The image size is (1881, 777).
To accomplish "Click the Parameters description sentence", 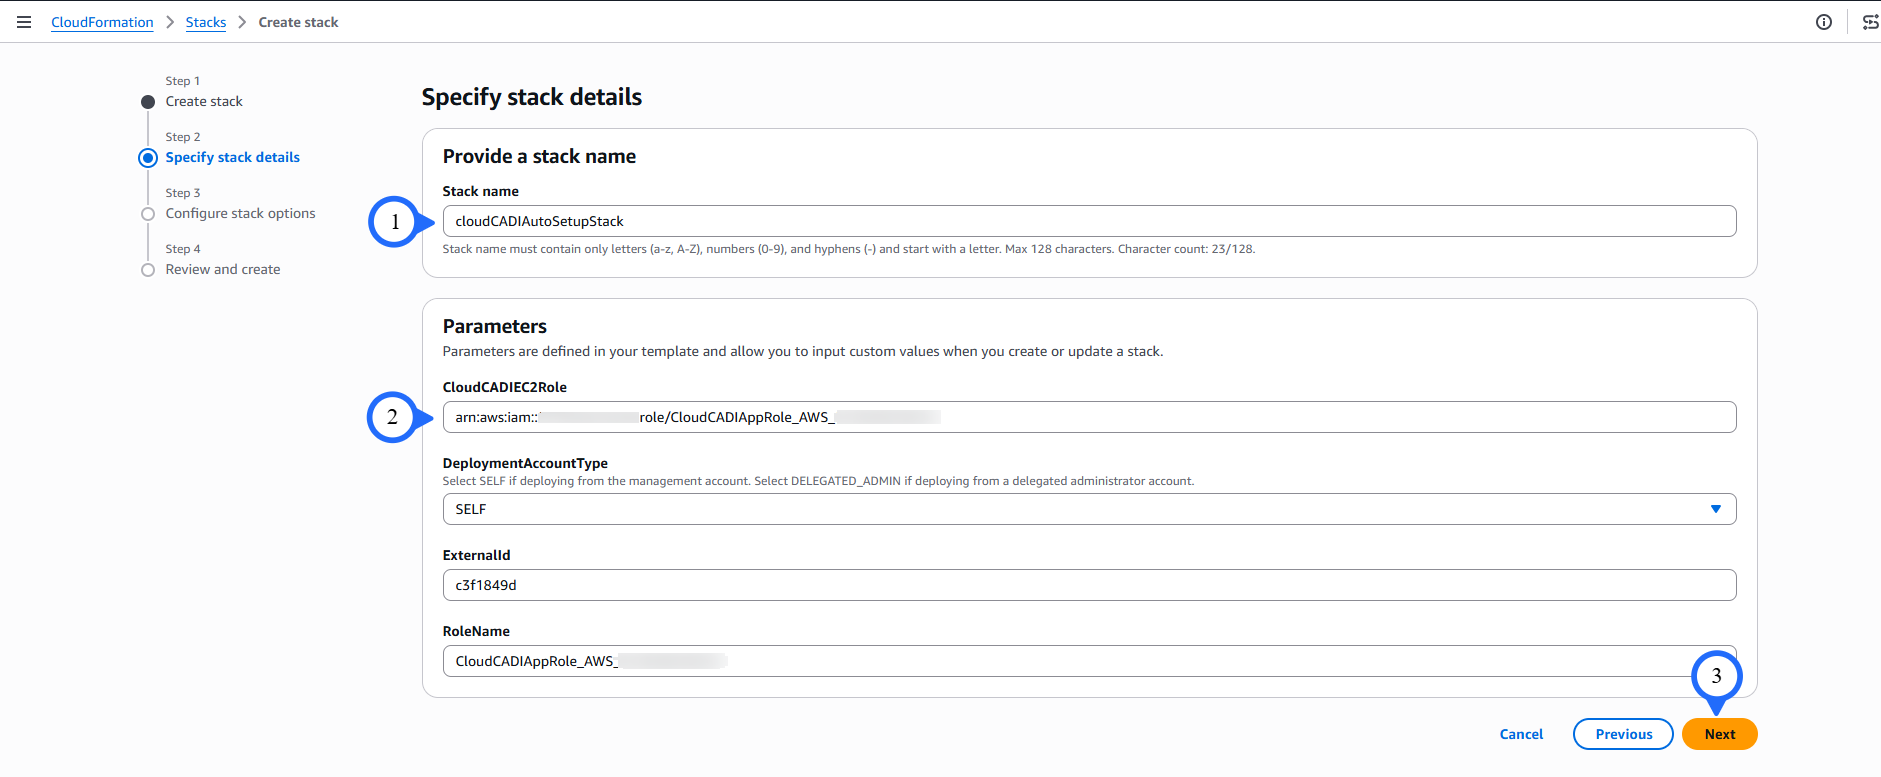I will (x=803, y=351).
